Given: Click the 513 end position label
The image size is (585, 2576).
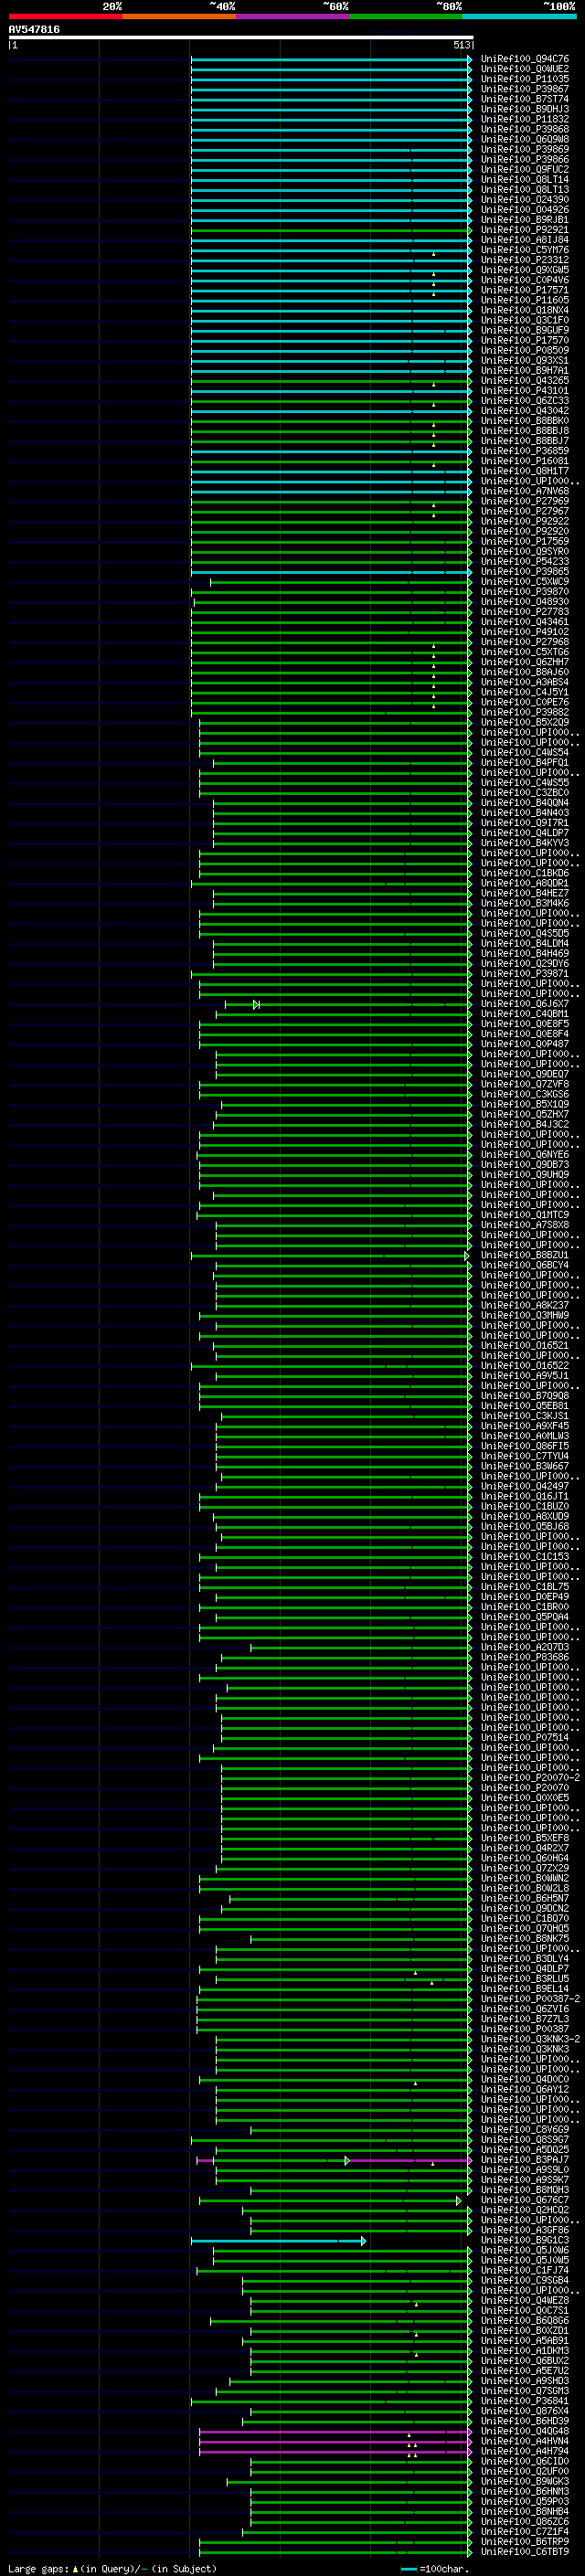Looking at the screenshot, I should point(461,45).
